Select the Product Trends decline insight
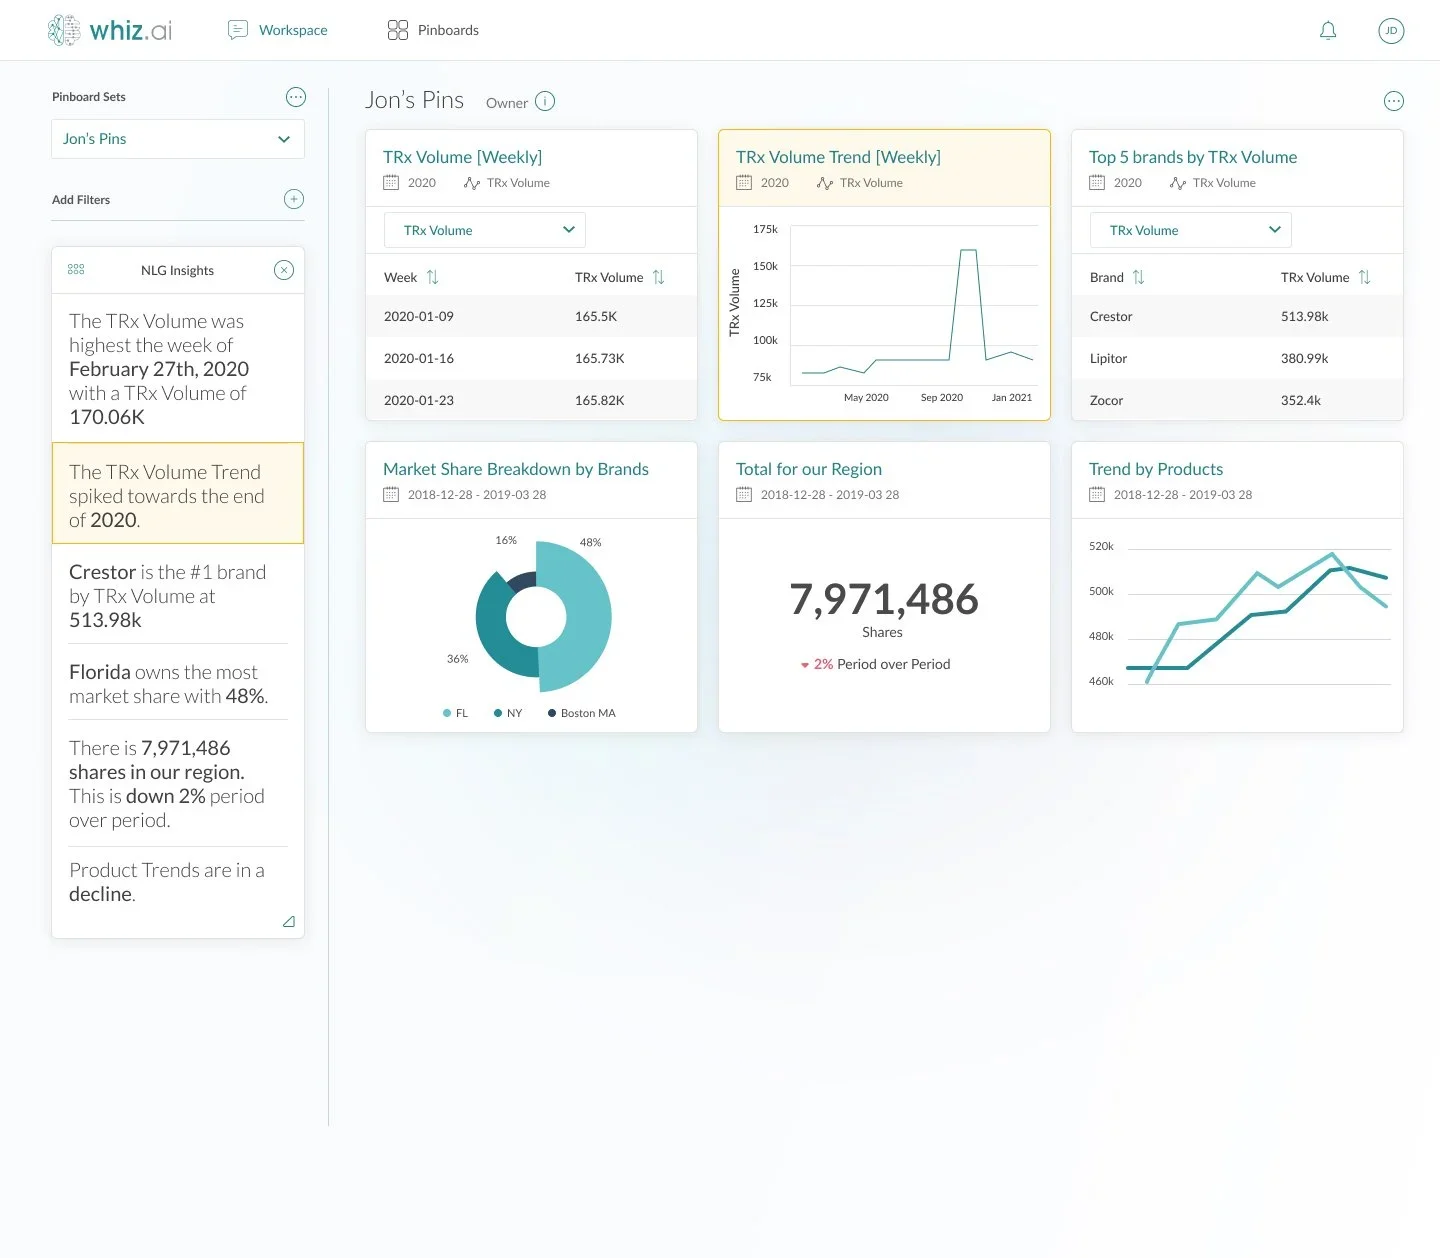The height and width of the screenshot is (1258, 1440). pyautogui.click(x=178, y=882)
